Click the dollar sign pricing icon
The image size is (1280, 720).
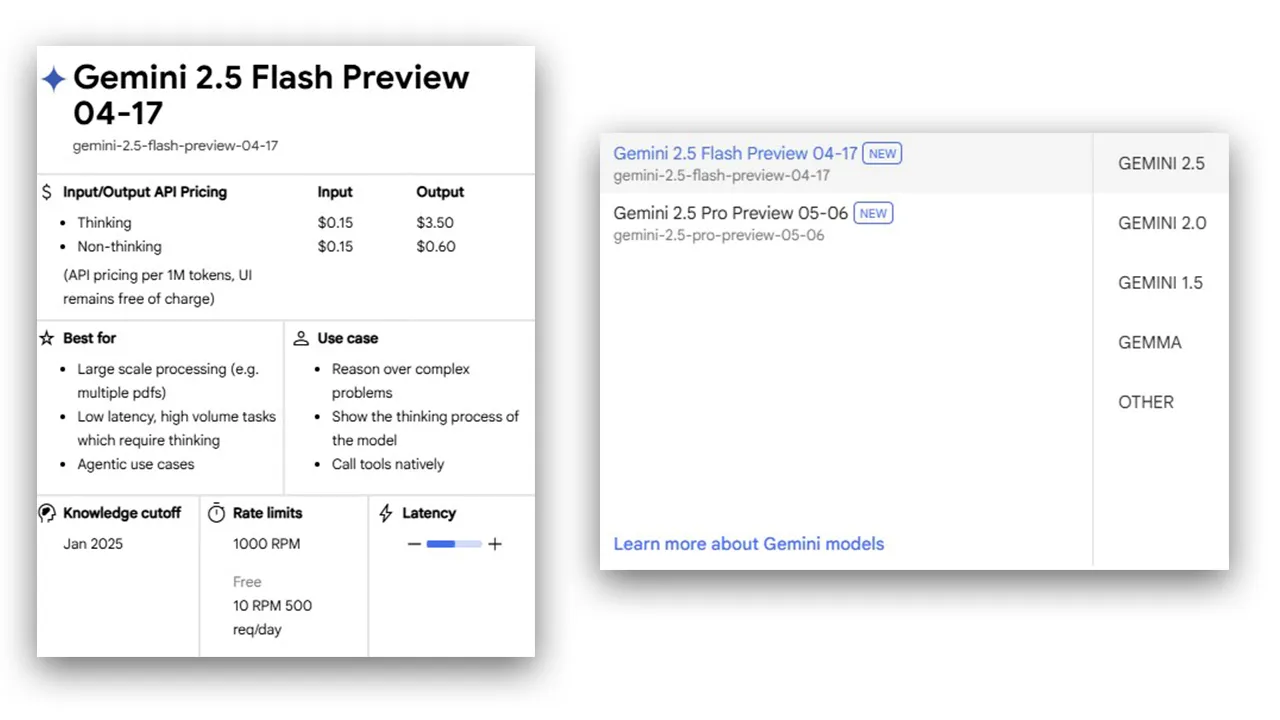click(x=46, y=192)
